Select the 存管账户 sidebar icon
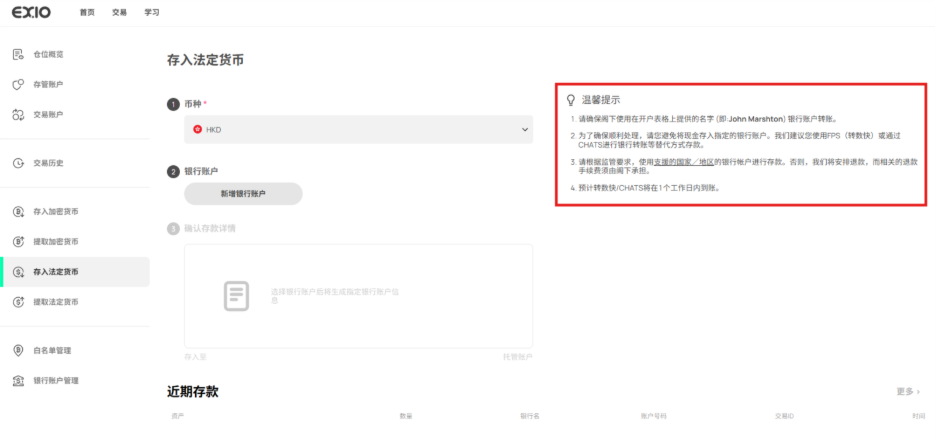 tap(19, 84)
